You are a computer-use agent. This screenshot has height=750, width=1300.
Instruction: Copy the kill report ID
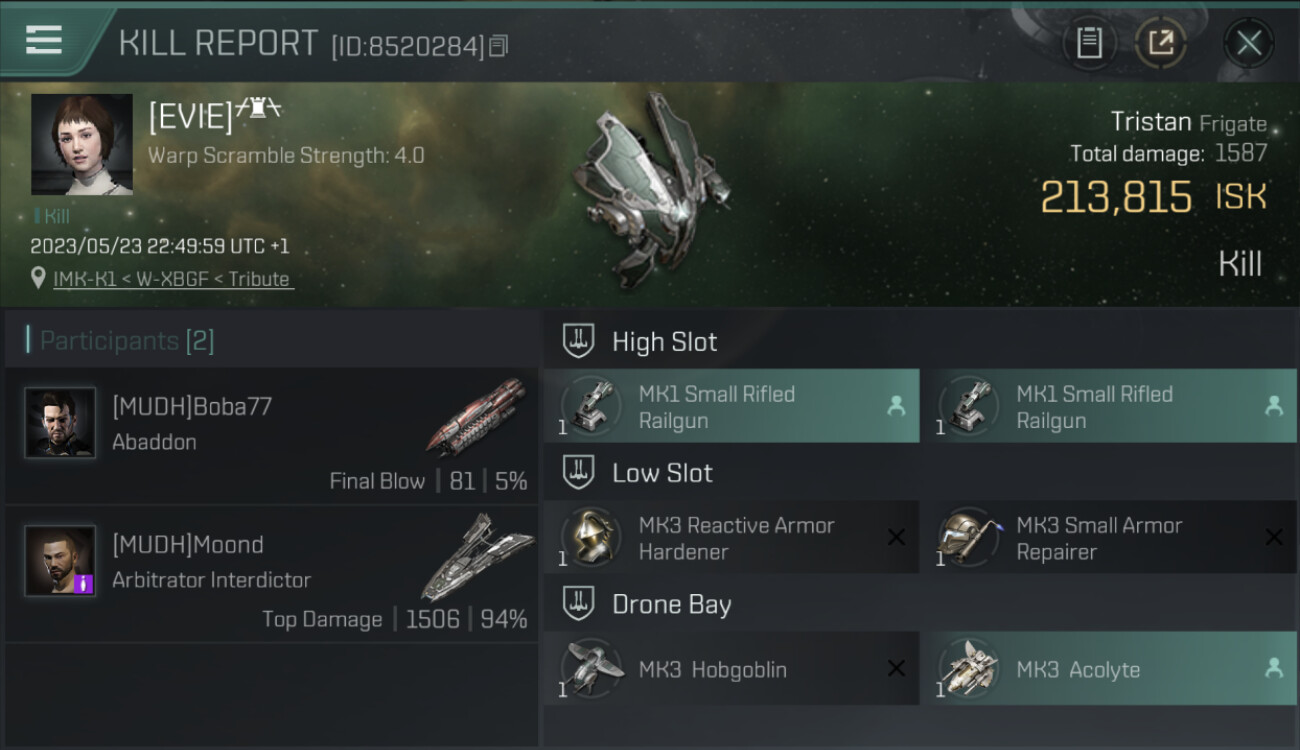[x=498, y=45]
